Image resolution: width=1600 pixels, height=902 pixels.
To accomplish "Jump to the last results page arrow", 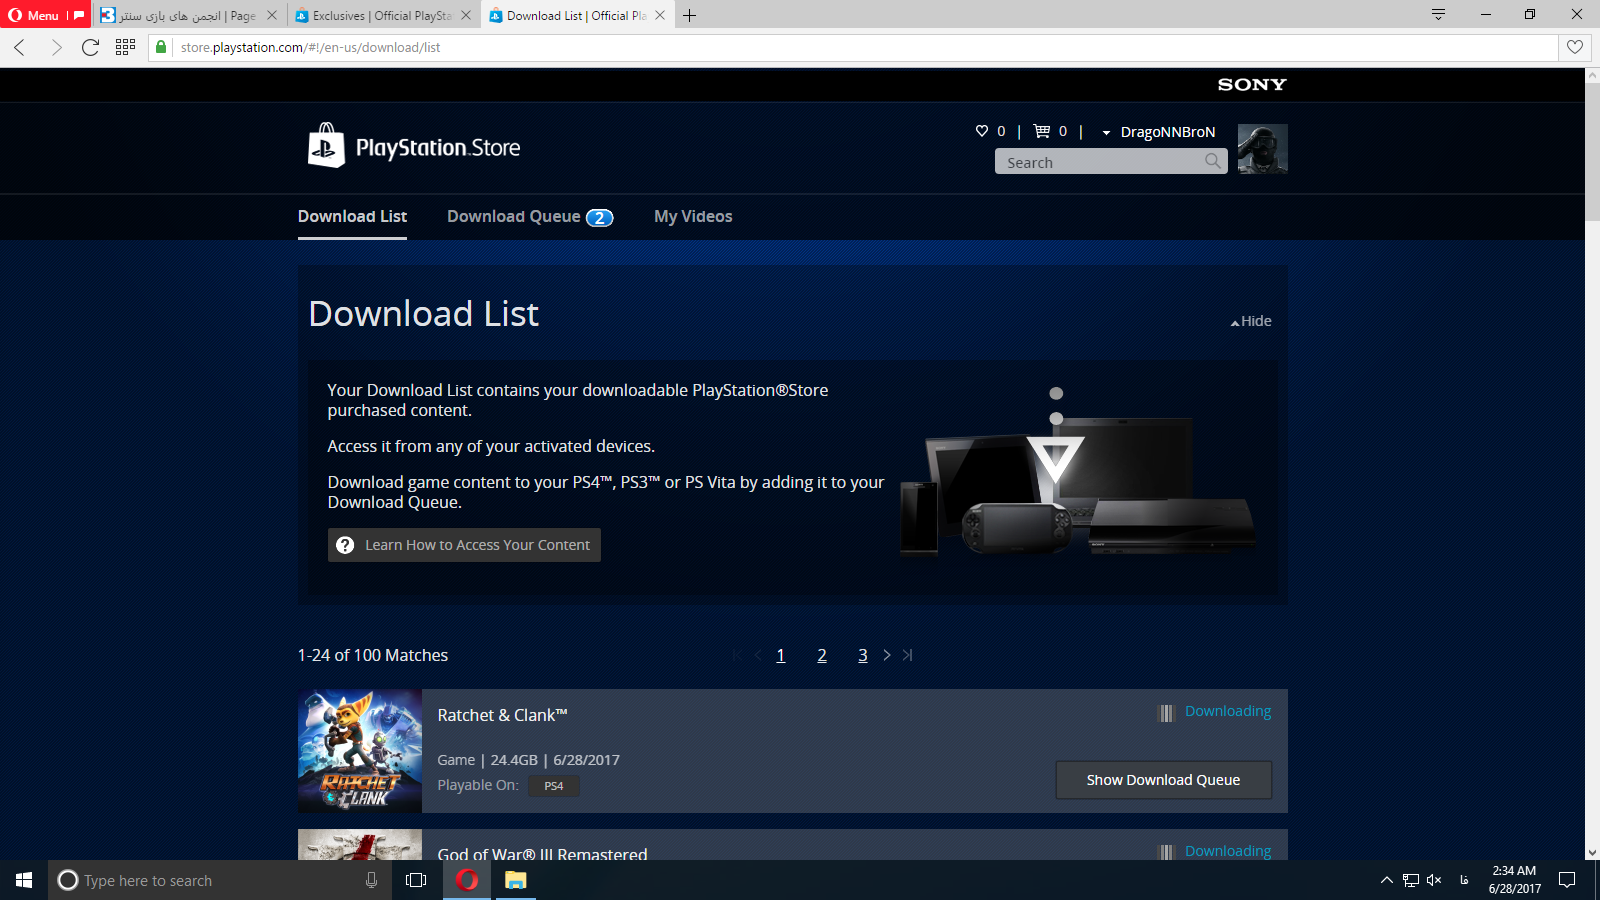I will [907, 655].
